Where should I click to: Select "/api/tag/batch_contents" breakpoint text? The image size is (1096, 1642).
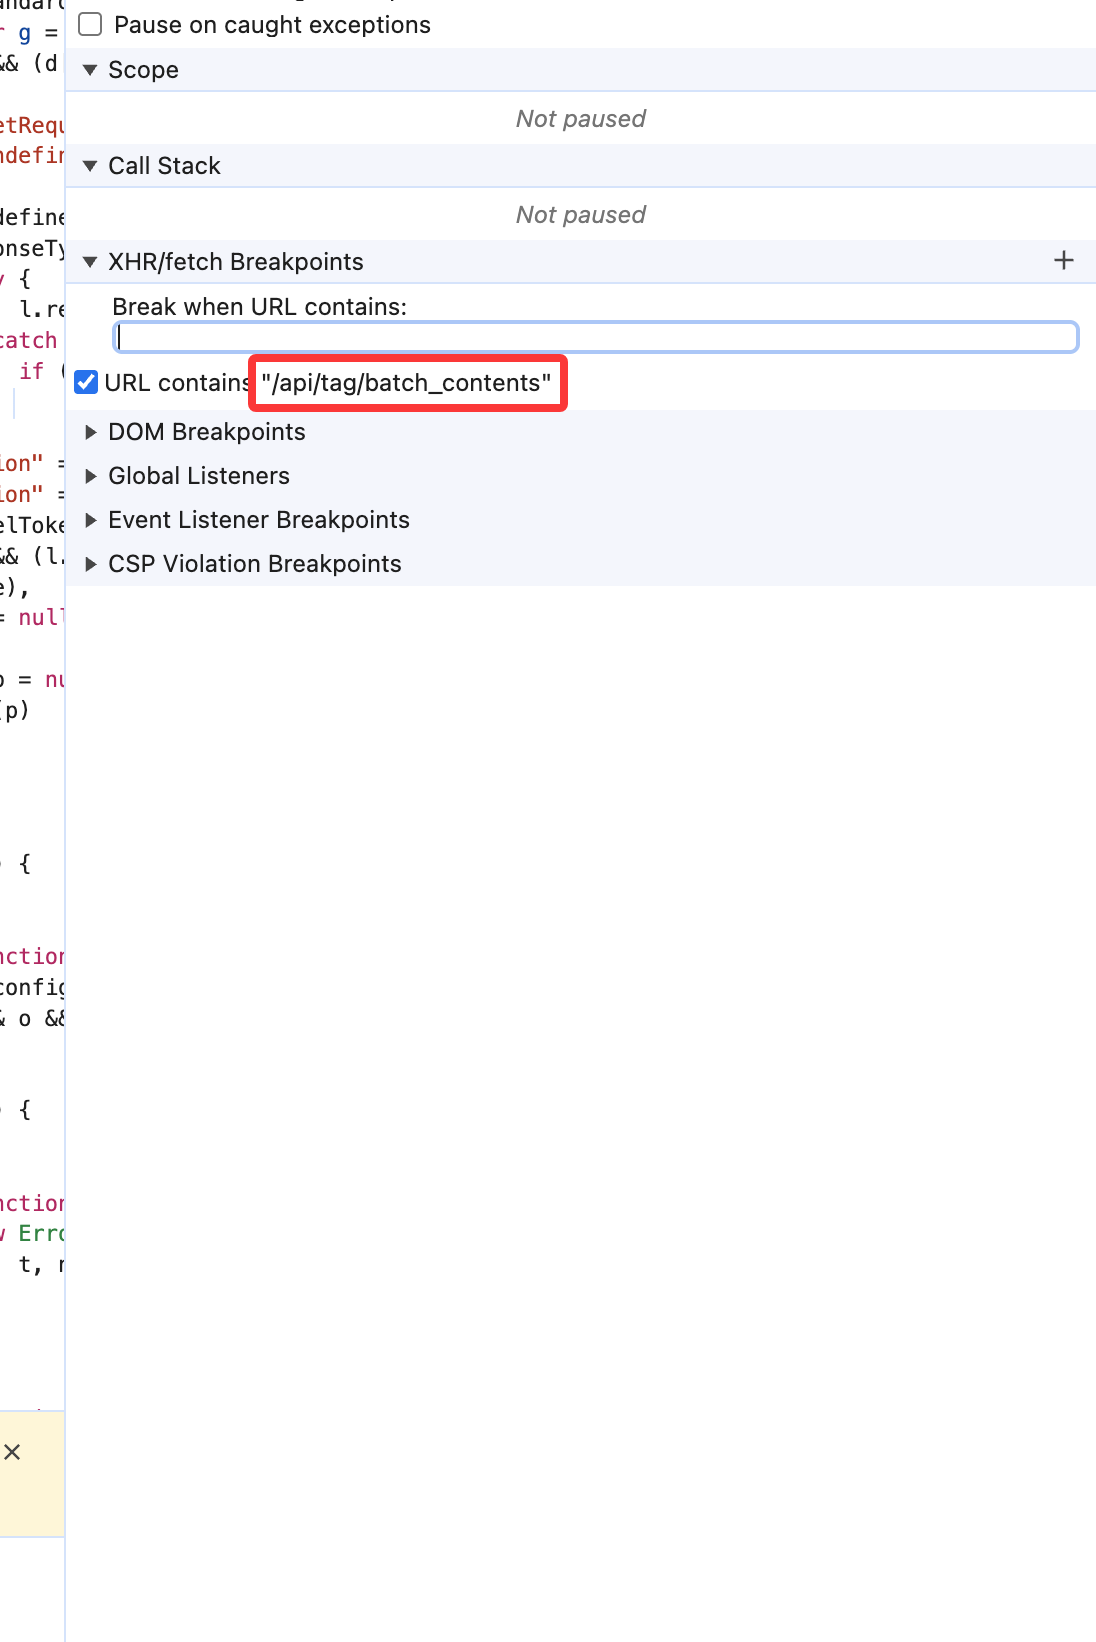[x=406, y=383]
